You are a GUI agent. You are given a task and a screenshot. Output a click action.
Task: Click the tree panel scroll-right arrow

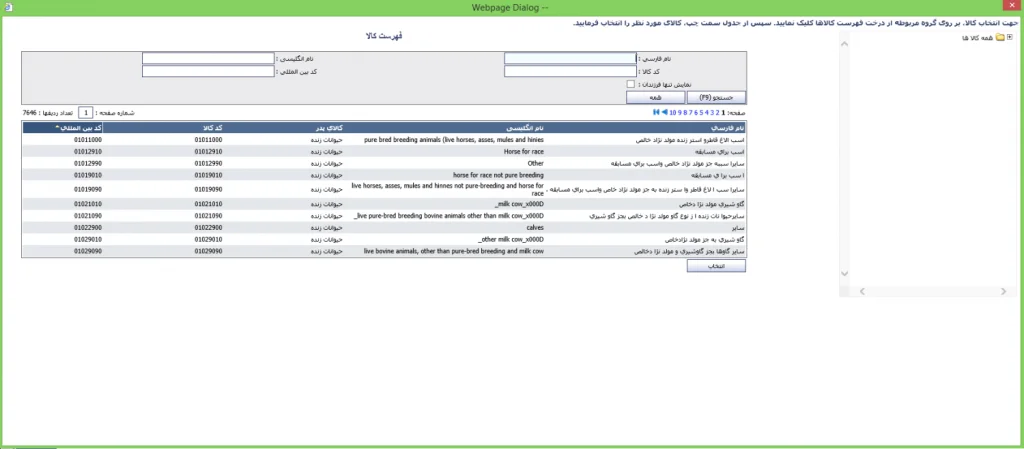point(1004,291)
